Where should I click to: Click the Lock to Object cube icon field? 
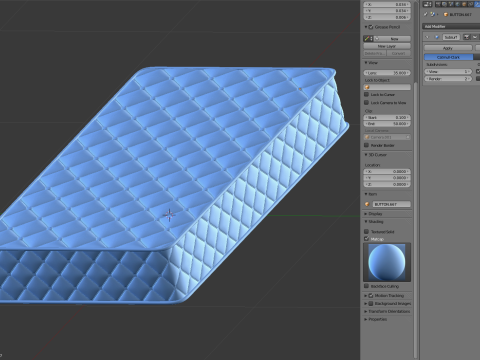click(x=387, y=87)
